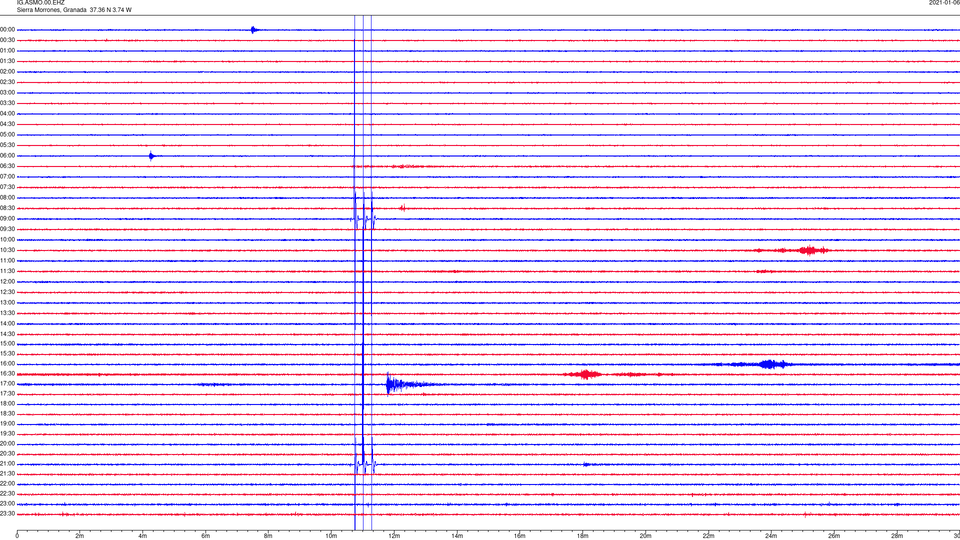Click the 18:30 time label

tap(7, 414)
